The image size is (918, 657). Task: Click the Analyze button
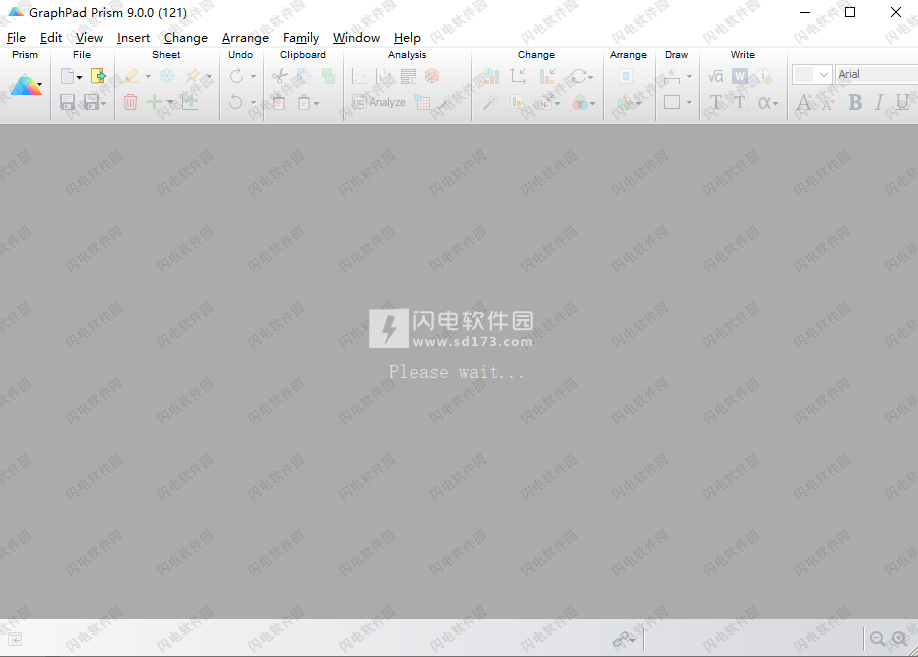[x=379, y=102]
